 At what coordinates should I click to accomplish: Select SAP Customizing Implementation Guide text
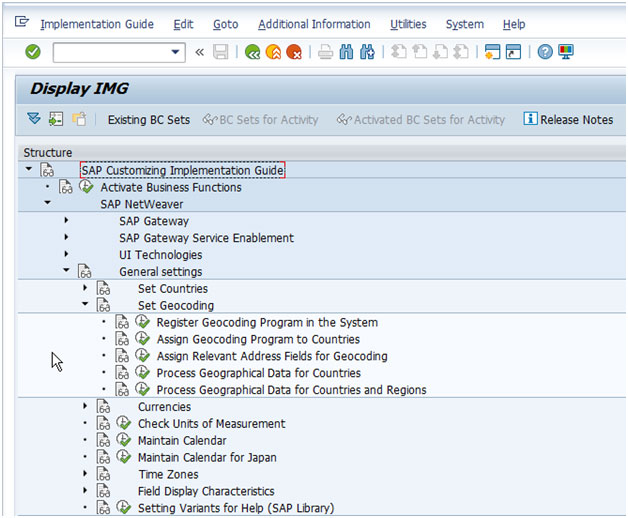tap(183, 170)
